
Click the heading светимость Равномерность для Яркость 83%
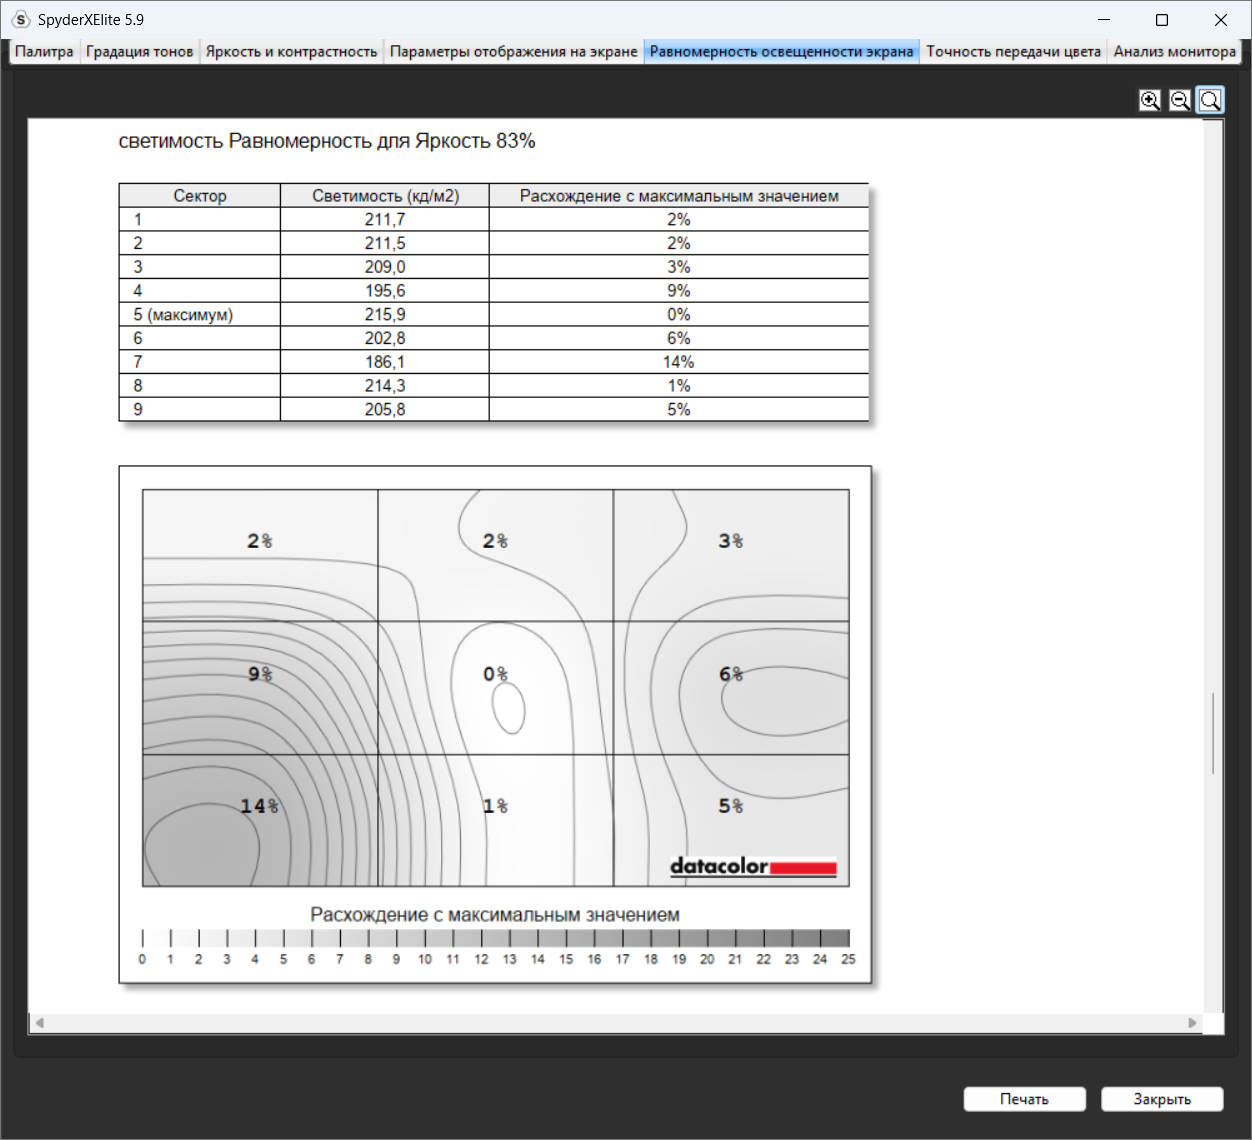click(x=327, y=141)
